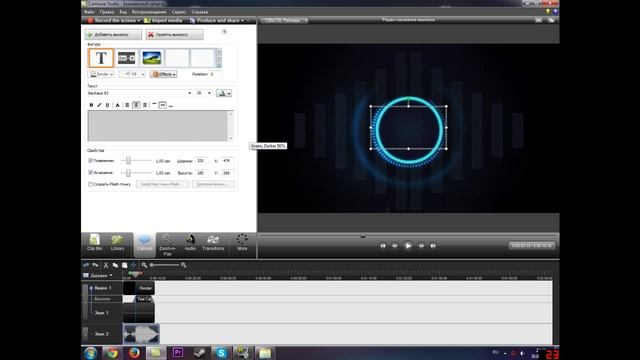Click the Delete callout button with red X
The image size is (640, 360).
tap(174, 35)
